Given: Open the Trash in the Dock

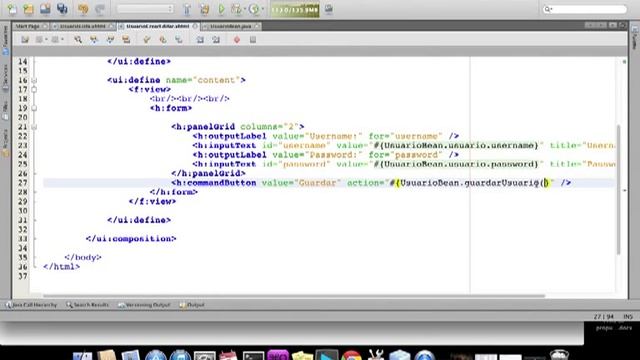Looking at the screenshot, I should pyautogui.click(x=559, y=355).
